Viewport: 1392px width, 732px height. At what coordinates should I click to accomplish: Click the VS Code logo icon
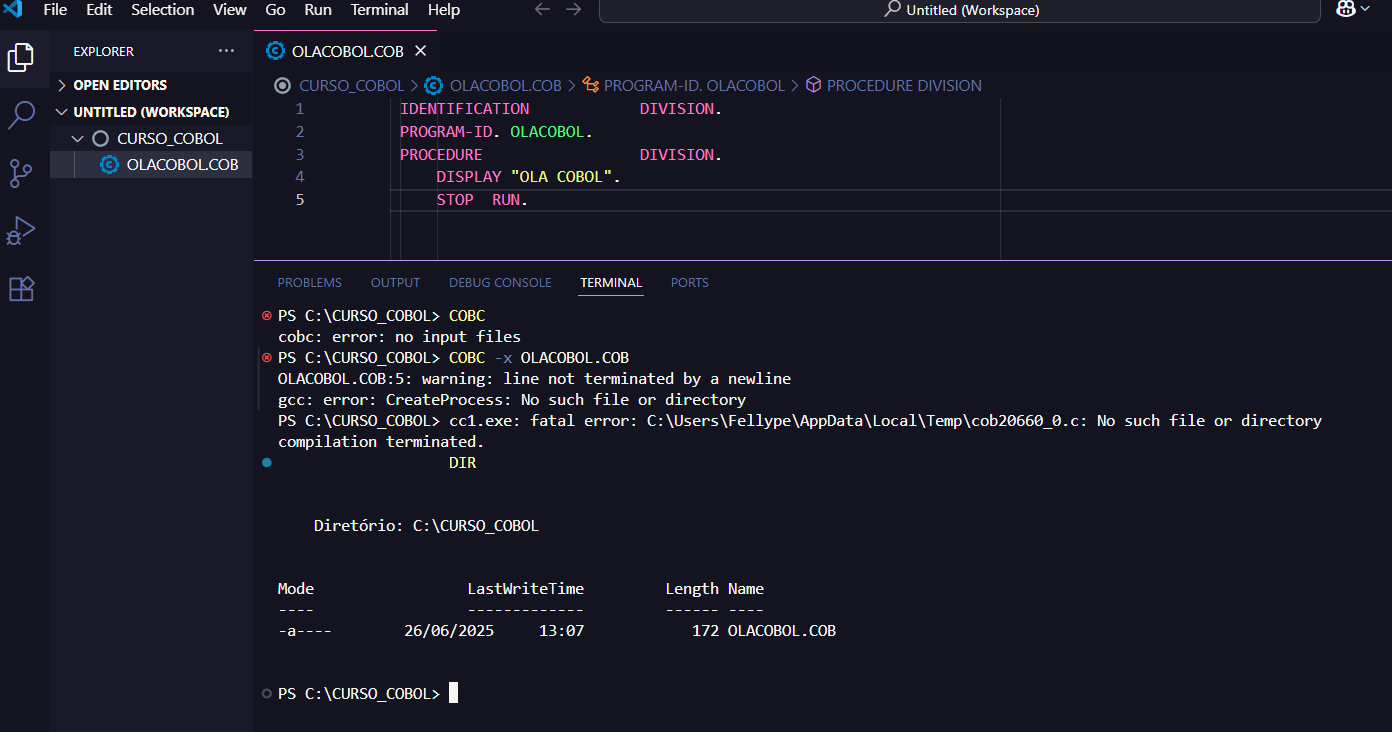coord(12,10)
